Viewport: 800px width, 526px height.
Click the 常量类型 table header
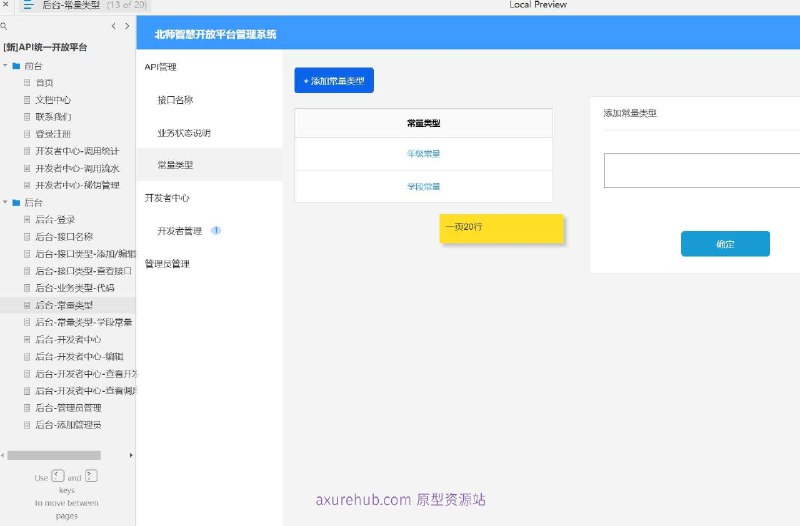[423, 123]
